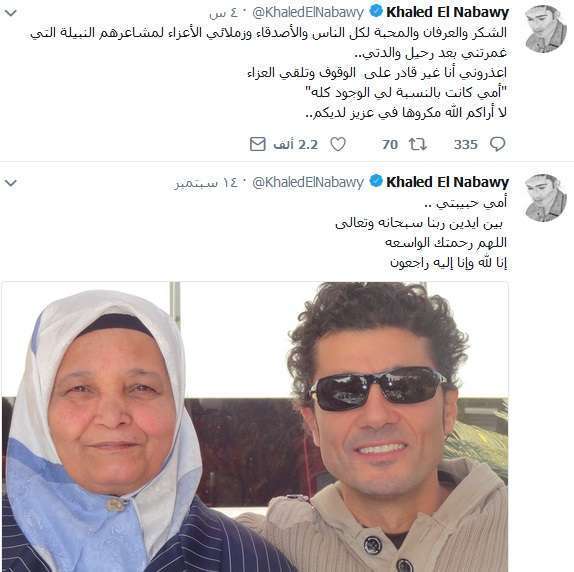Click the verified badge in the first tweet

376,12
